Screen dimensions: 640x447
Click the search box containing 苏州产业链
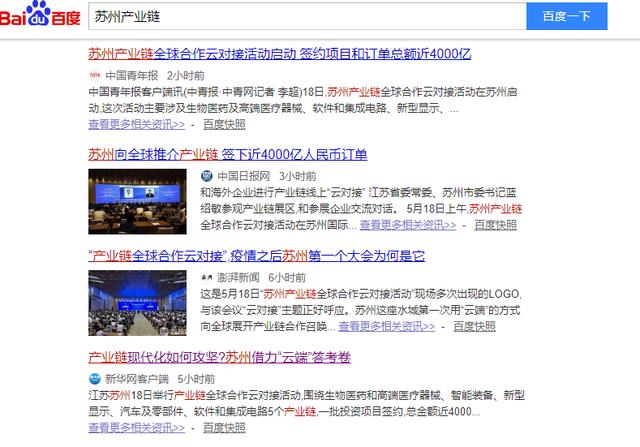[307, 16]
